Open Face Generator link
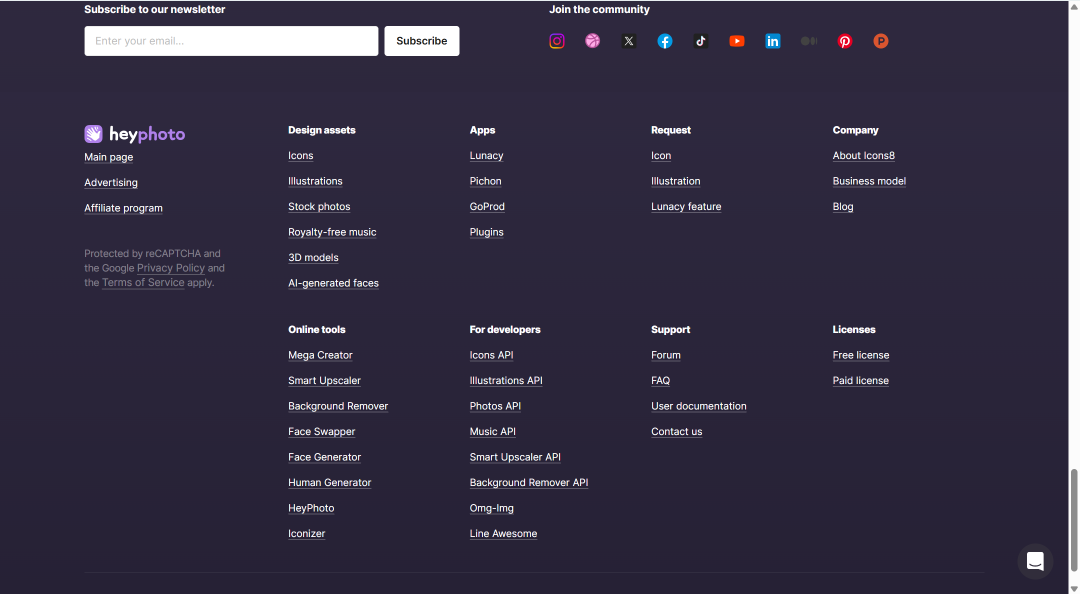This screenshot has height=594, width=1080. 324,458
